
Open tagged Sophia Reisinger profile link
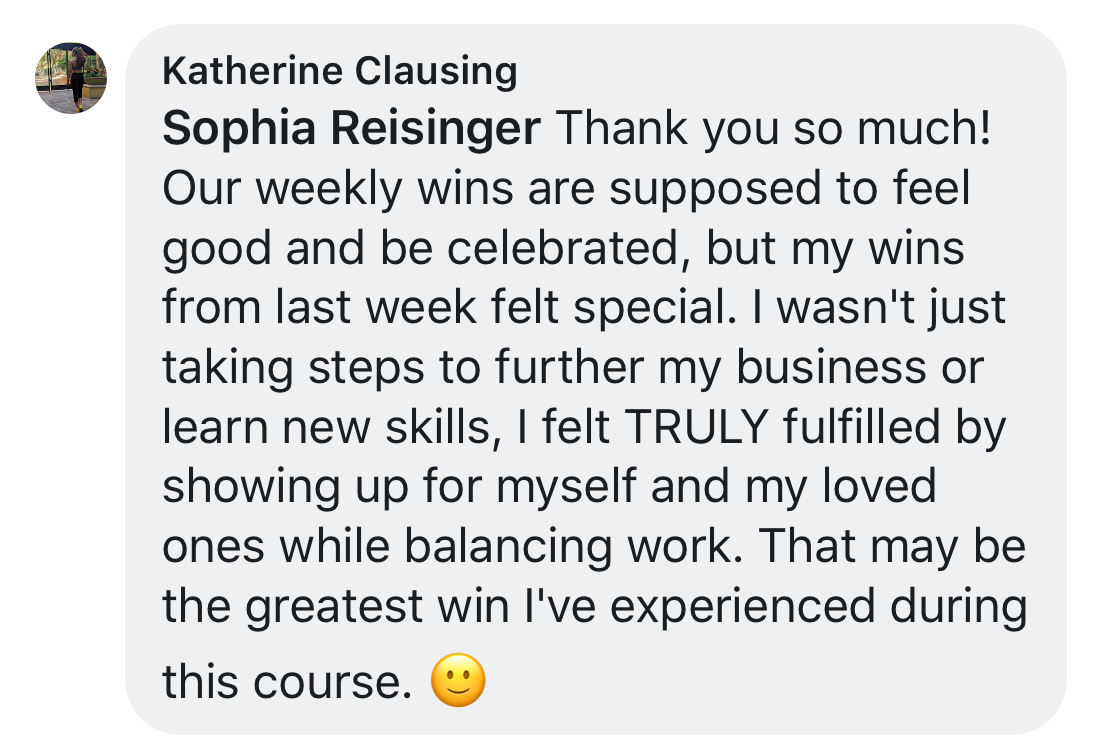click(351, 130)
